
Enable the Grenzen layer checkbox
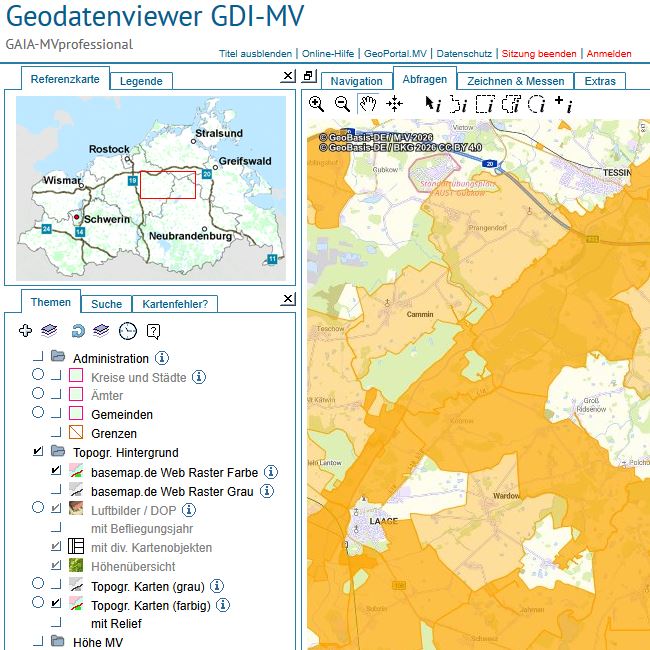56,432
